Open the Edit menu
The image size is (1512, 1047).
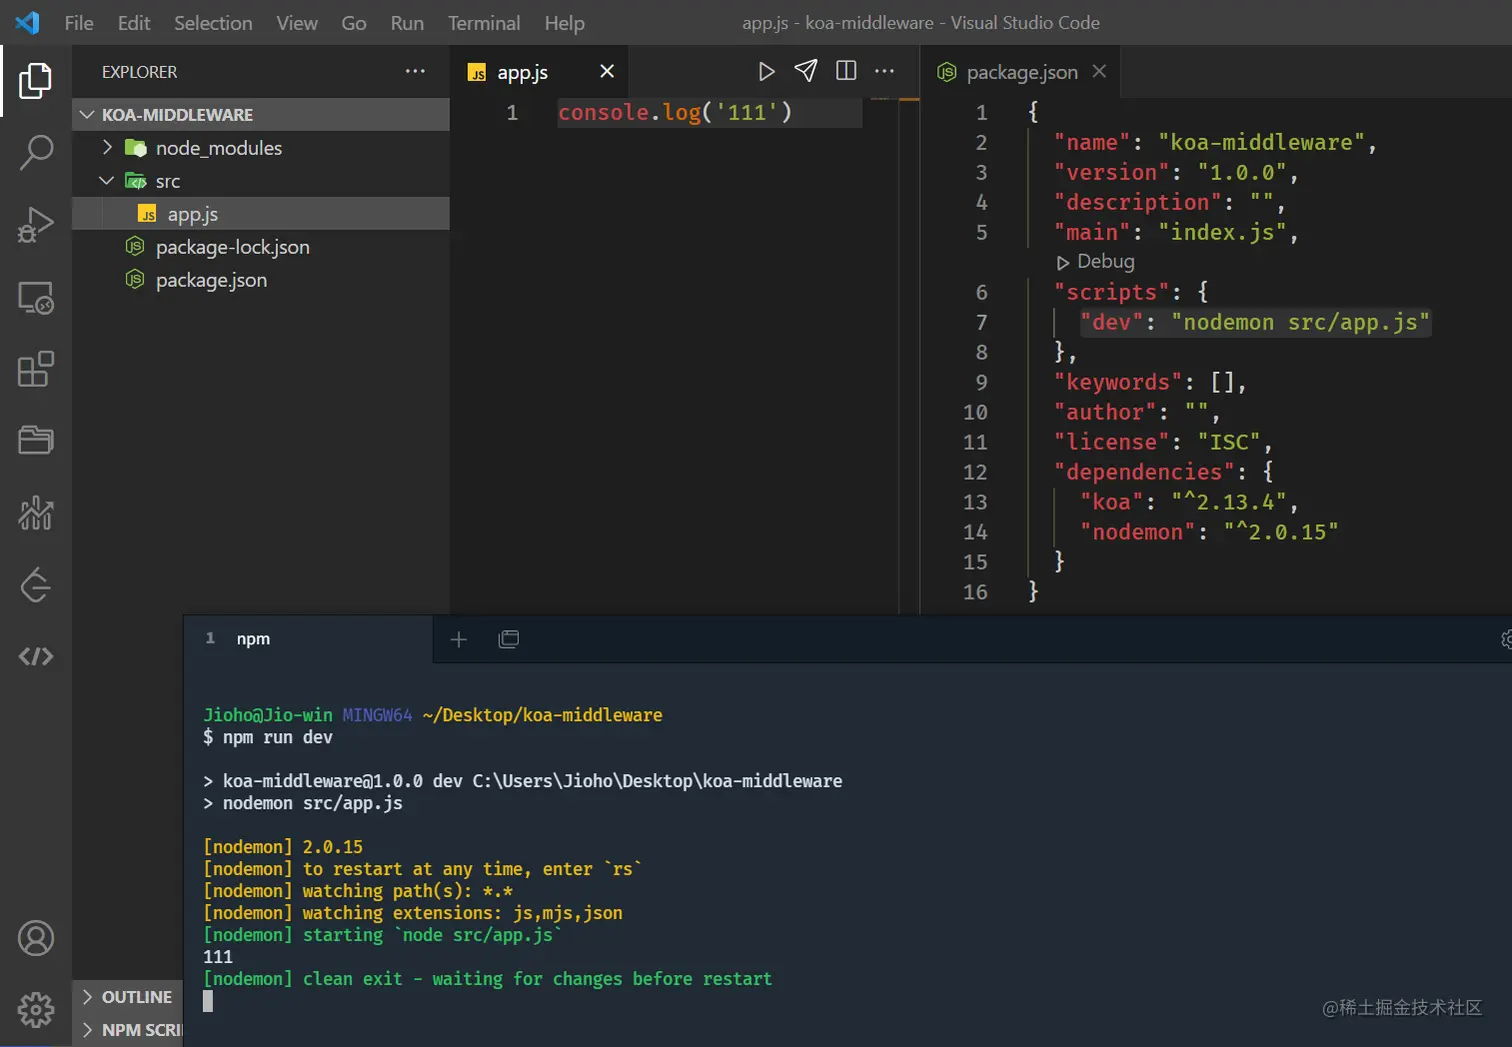[x=134, y=23]
